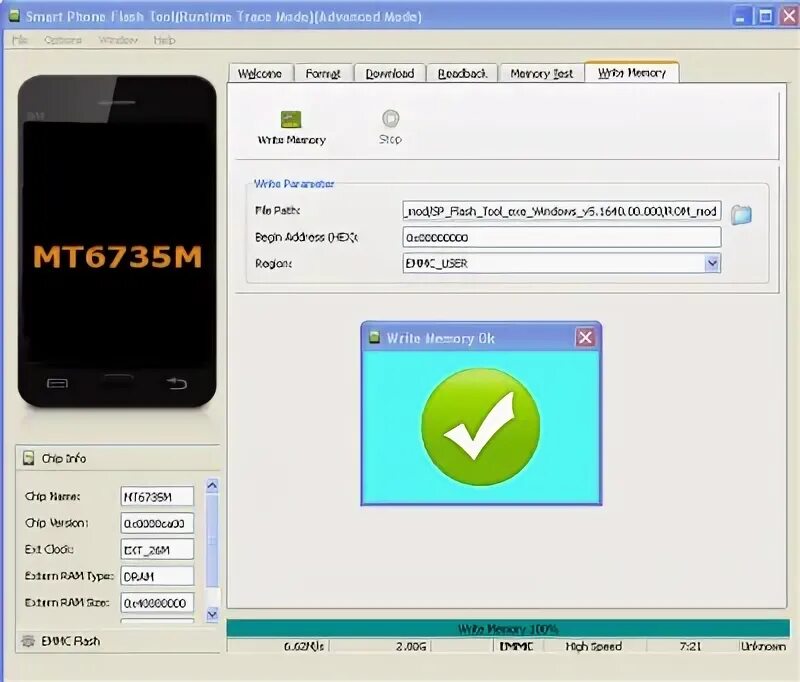Click the Chip Info scroll down arrow
The image size is (800, 682).
[x=212, y=615]
